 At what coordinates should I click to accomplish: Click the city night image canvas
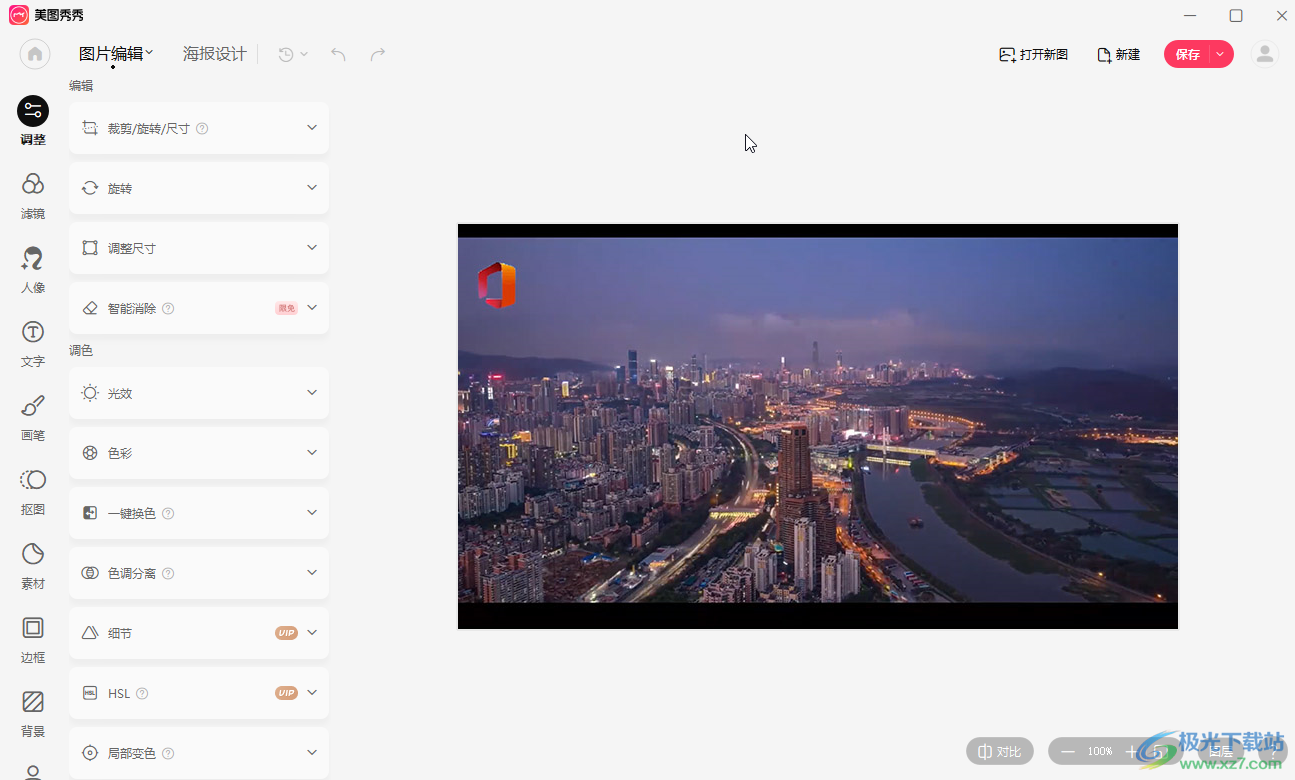coord(818,426)
